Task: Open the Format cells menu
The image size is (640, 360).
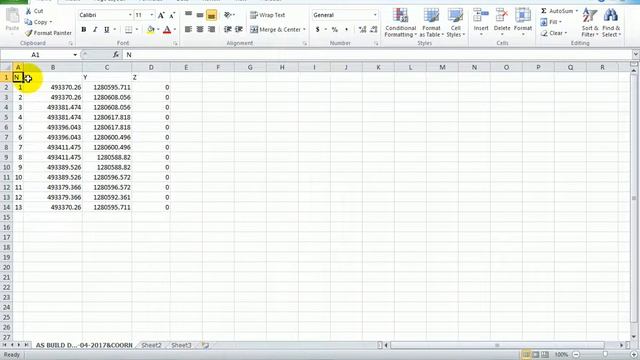Action: [522, 22]
